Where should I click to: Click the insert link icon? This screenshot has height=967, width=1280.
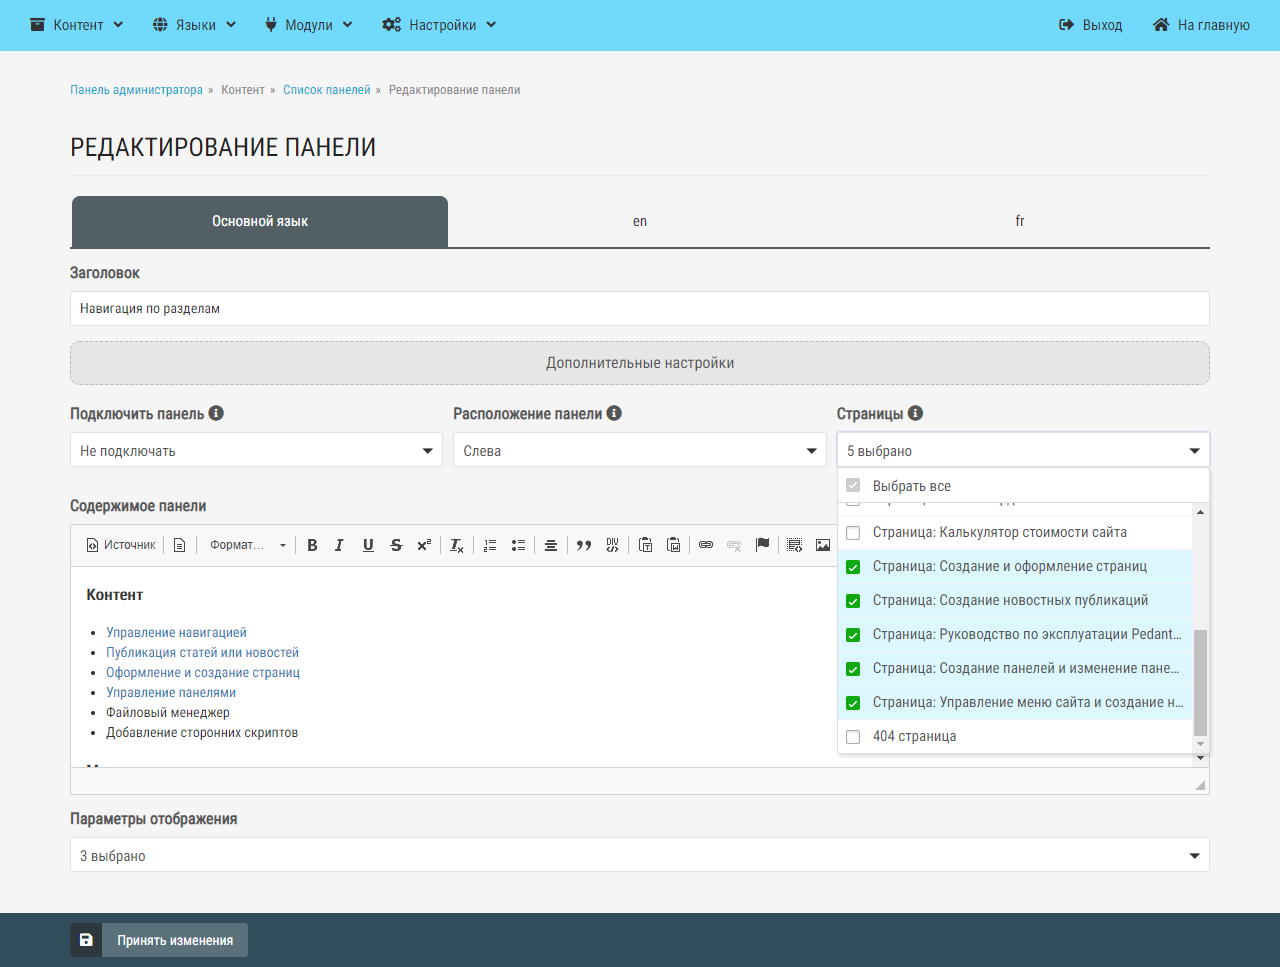(706, 545)
